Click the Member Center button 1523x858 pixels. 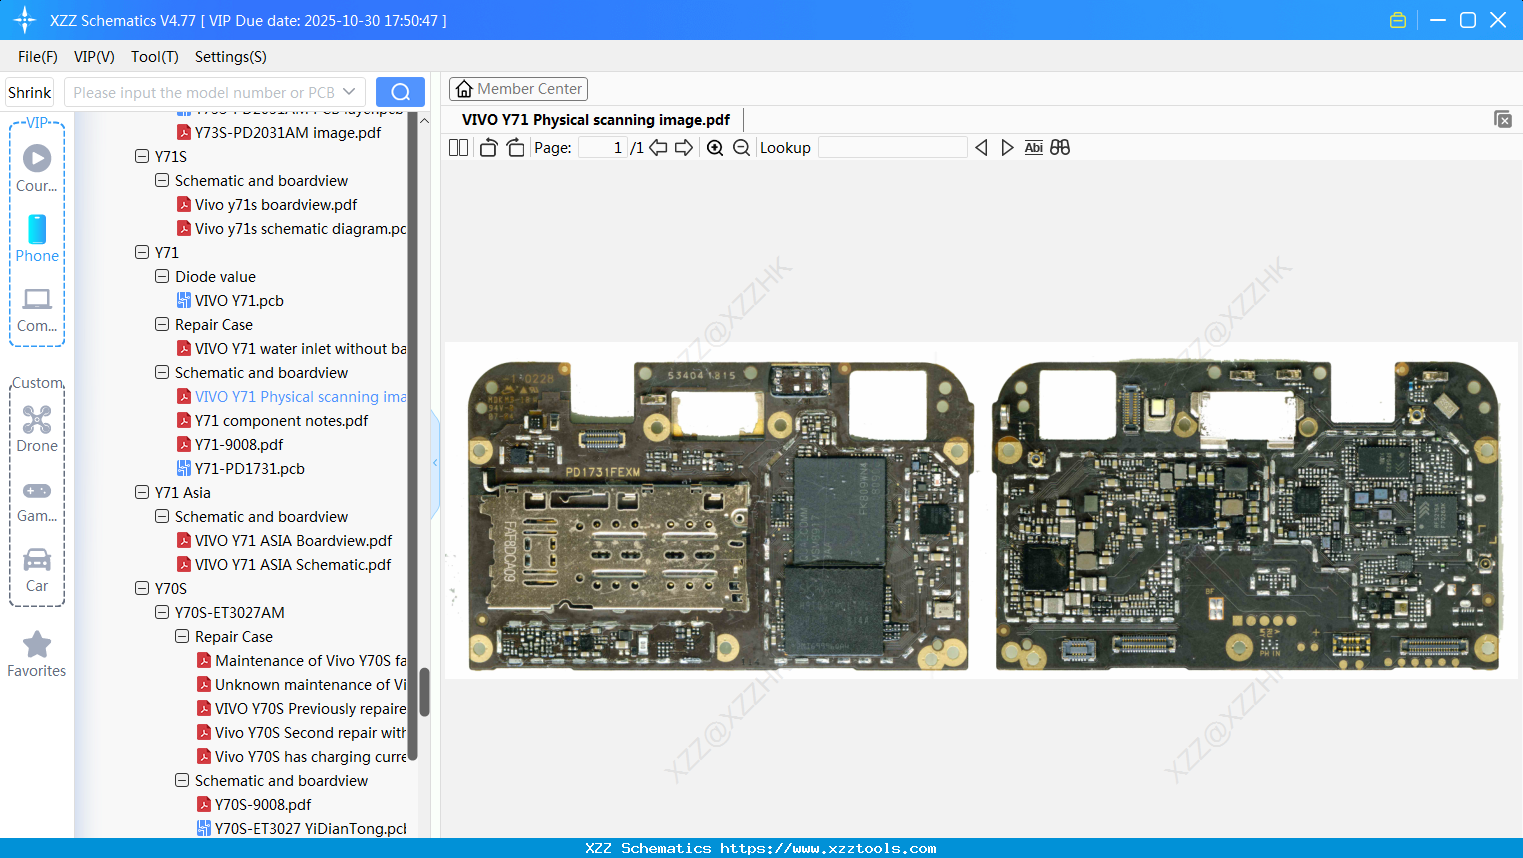click(518, 88)
